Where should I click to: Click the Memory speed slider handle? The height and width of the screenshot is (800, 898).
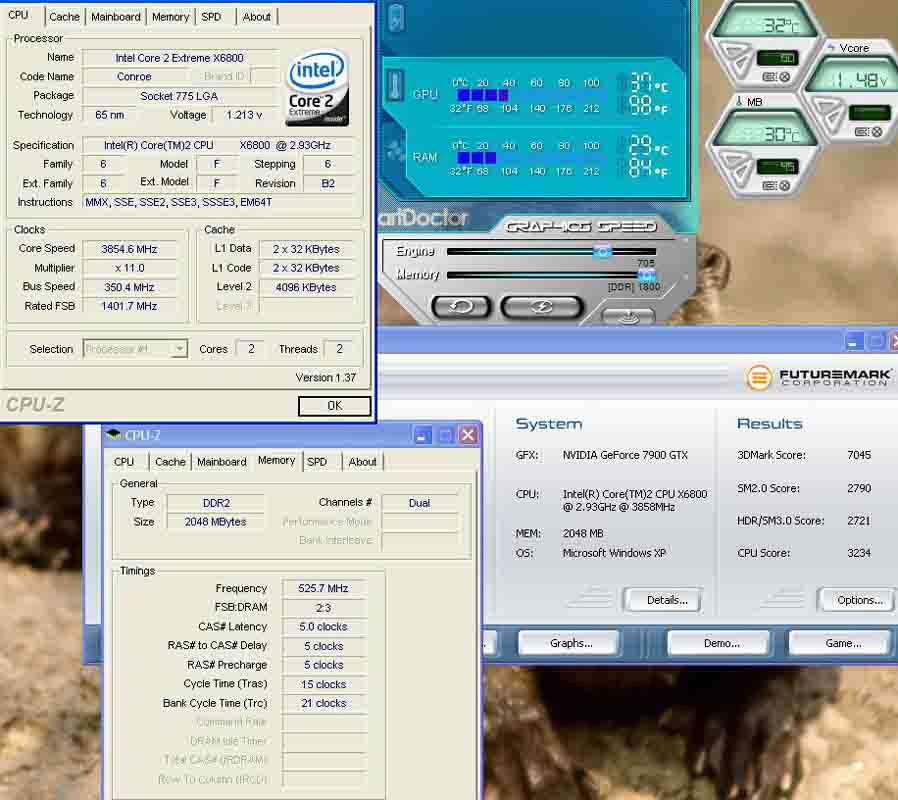(647, 275)
